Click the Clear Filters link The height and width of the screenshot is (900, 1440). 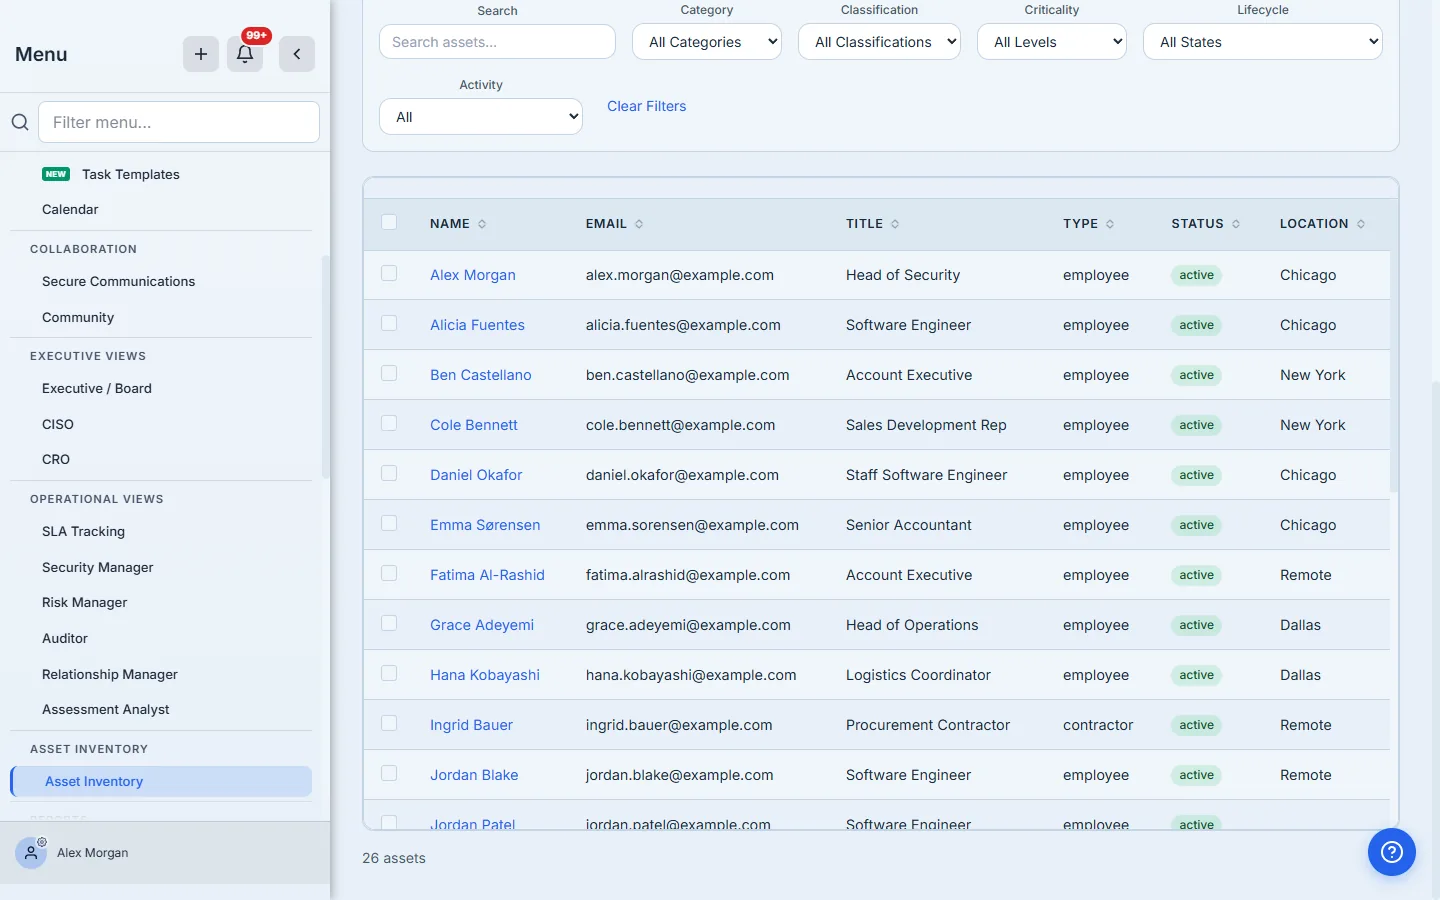646,106
